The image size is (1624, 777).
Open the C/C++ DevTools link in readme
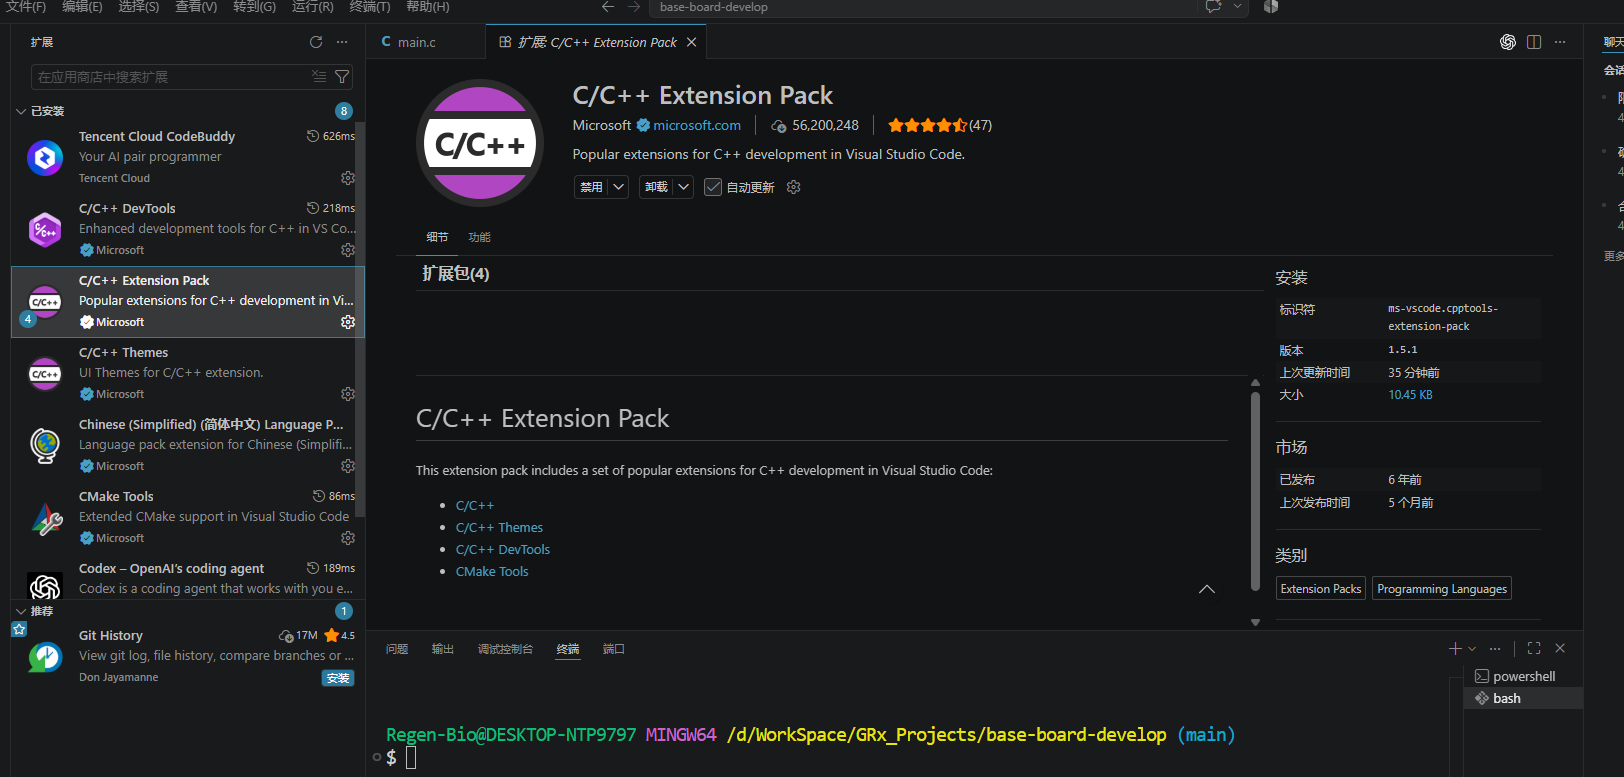(x=503, y=549)
